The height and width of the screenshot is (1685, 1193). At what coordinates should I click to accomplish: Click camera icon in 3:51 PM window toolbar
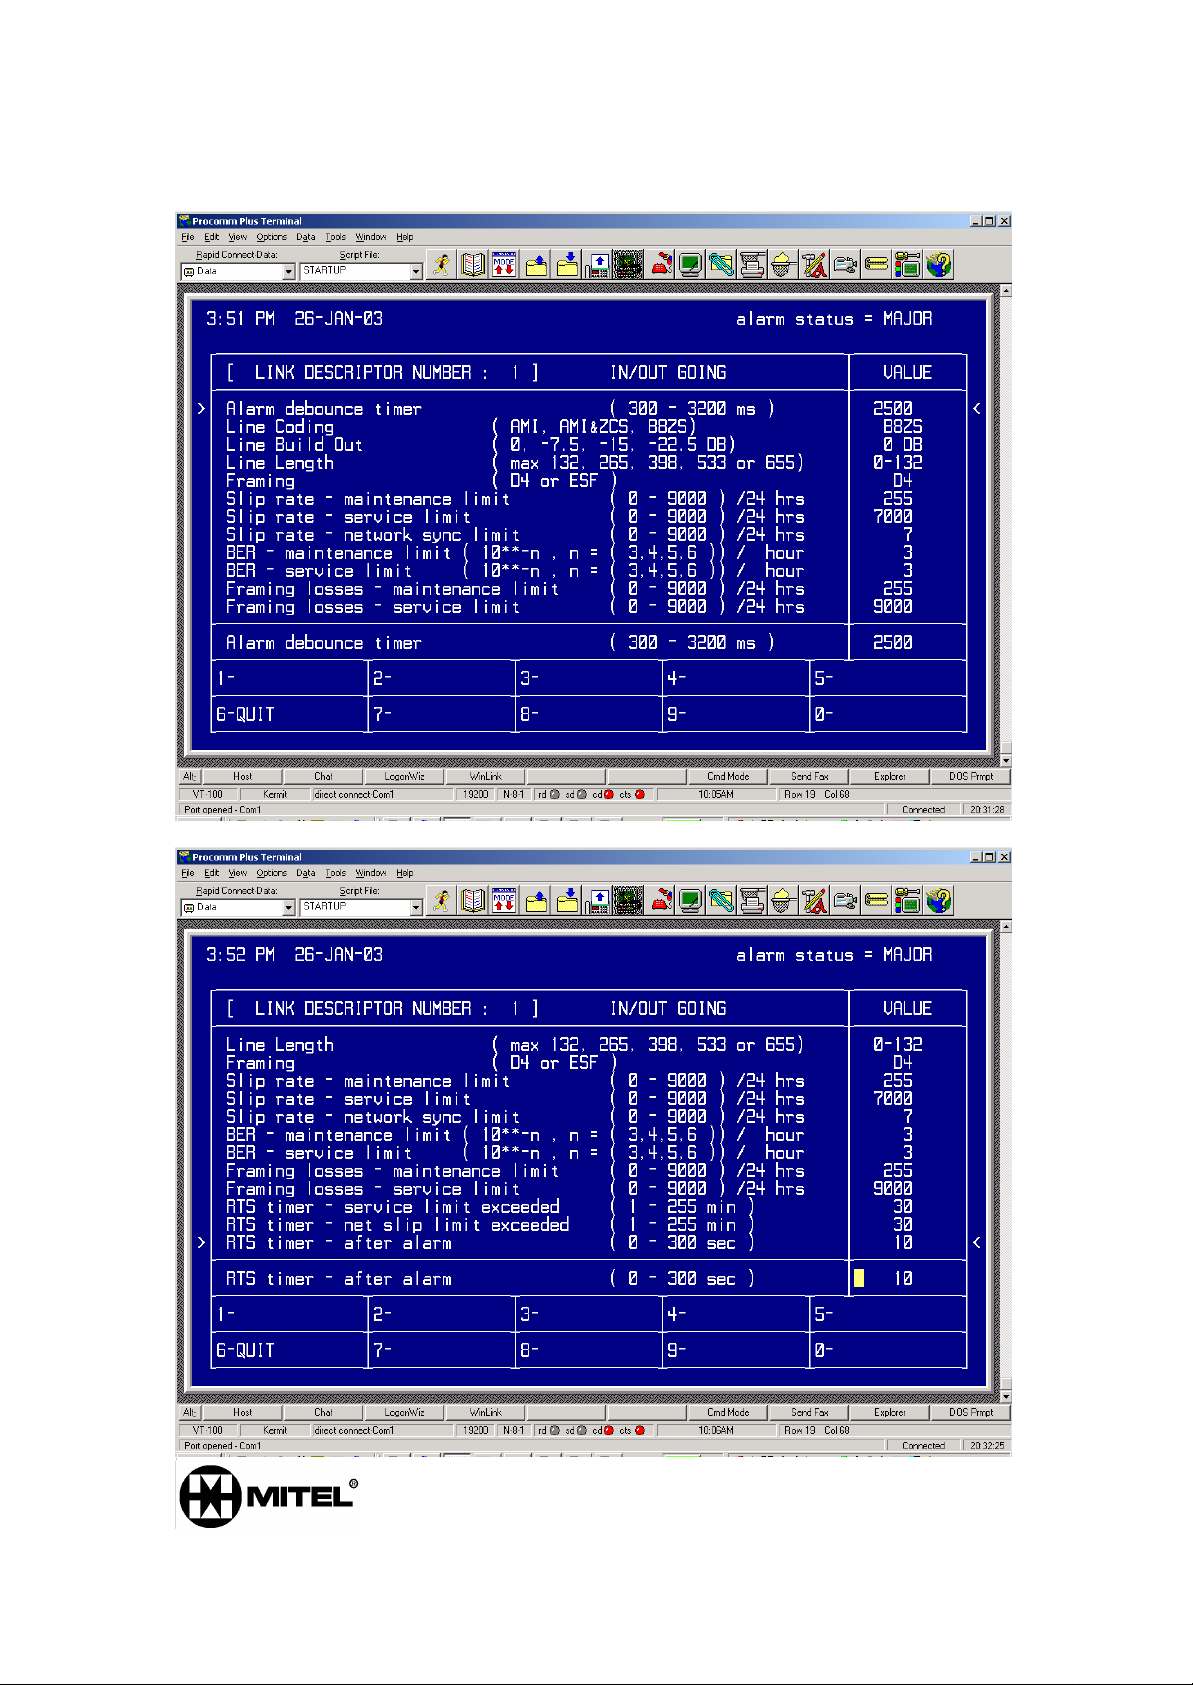tap(845, 265)
